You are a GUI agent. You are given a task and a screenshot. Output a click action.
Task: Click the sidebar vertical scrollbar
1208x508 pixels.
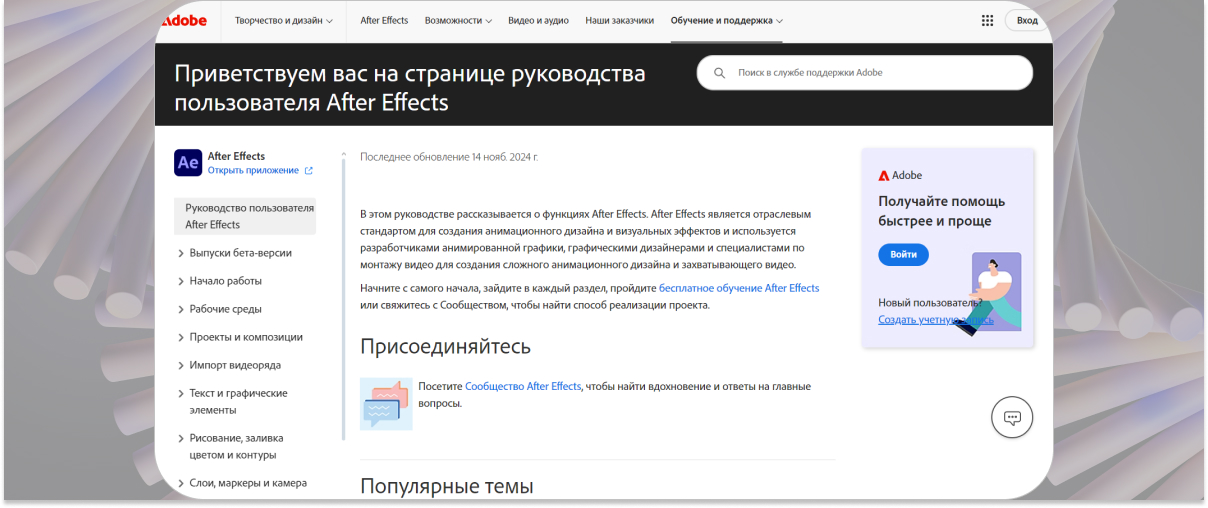click(343, 297)
